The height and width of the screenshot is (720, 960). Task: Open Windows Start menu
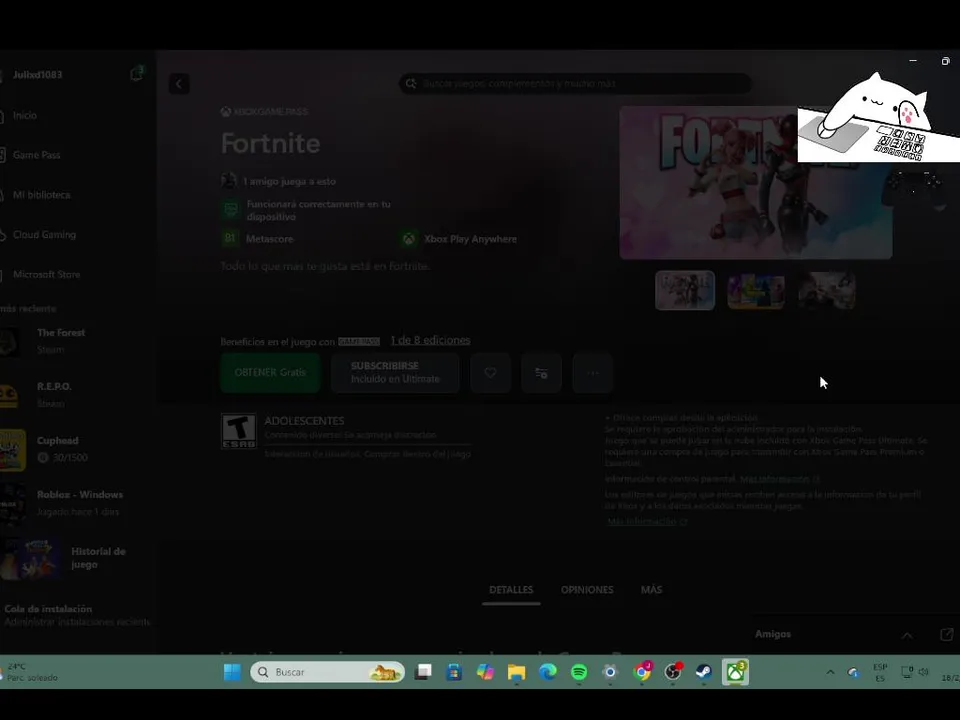232,672
